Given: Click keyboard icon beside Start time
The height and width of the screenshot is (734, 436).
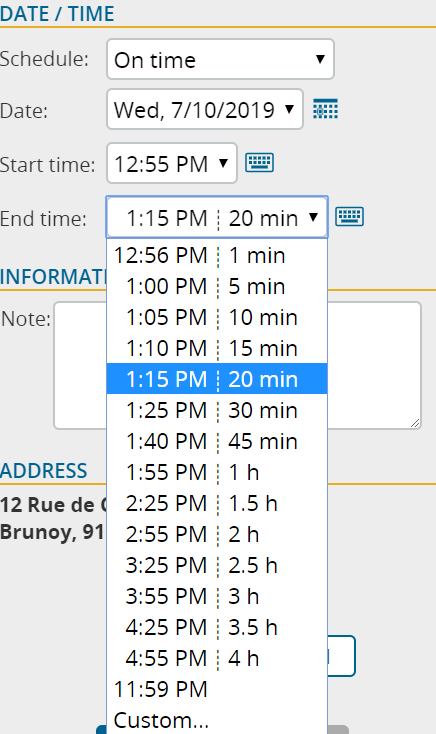Looking at the screenshot, I should point(259,163).
